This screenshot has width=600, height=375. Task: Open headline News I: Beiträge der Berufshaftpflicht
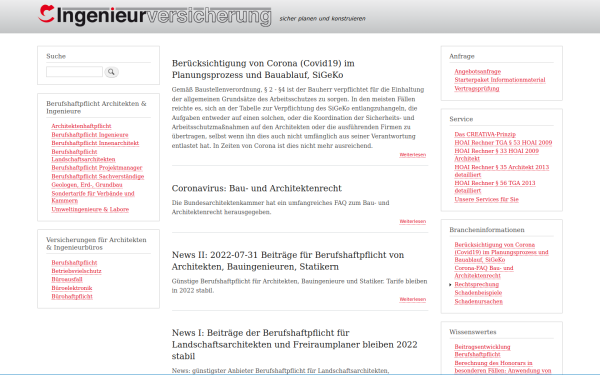coord(295,344)
